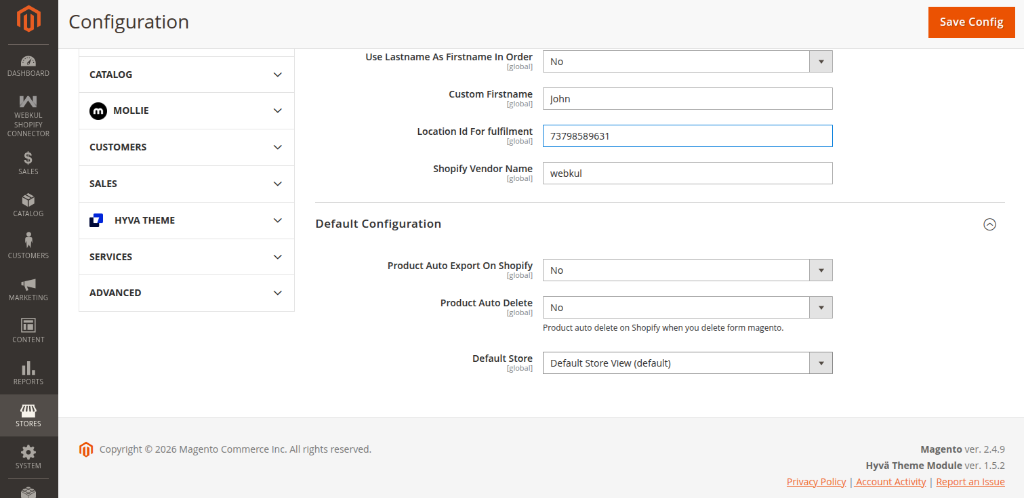
Task: Expand the CATALOG config tab chevron
Action: coord(278,74)
